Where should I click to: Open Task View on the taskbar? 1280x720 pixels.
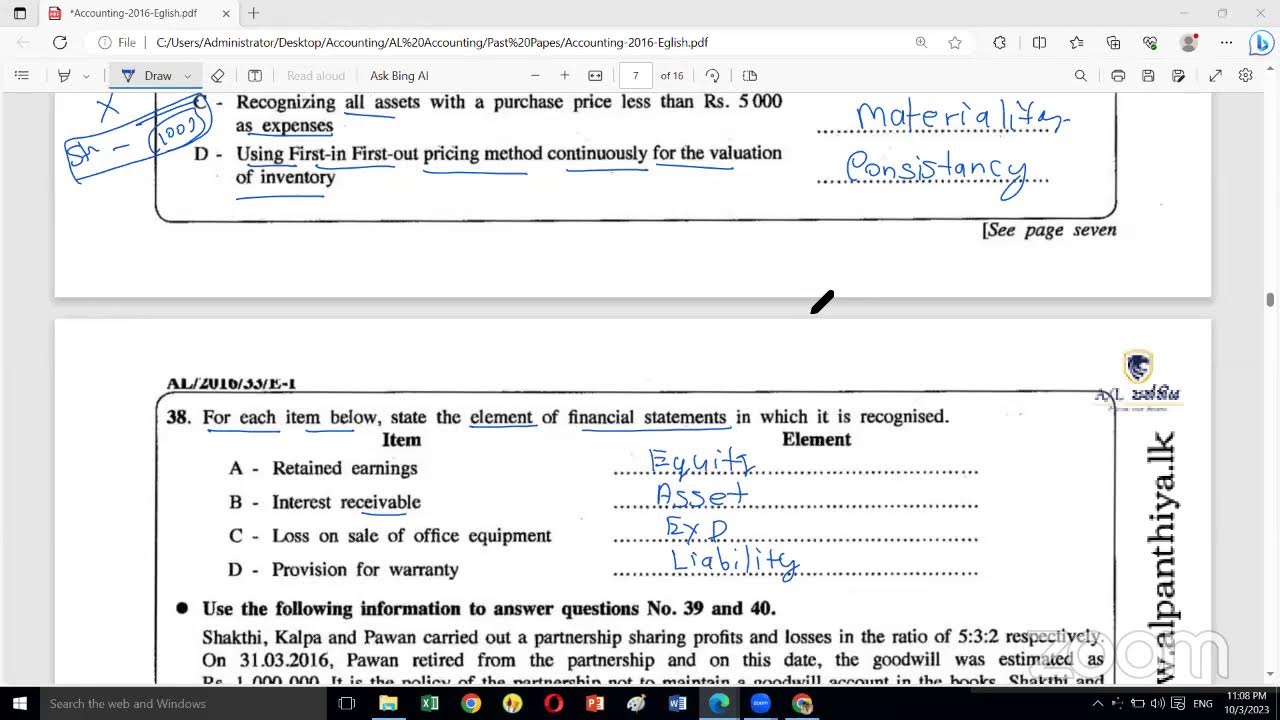(347, 704)
